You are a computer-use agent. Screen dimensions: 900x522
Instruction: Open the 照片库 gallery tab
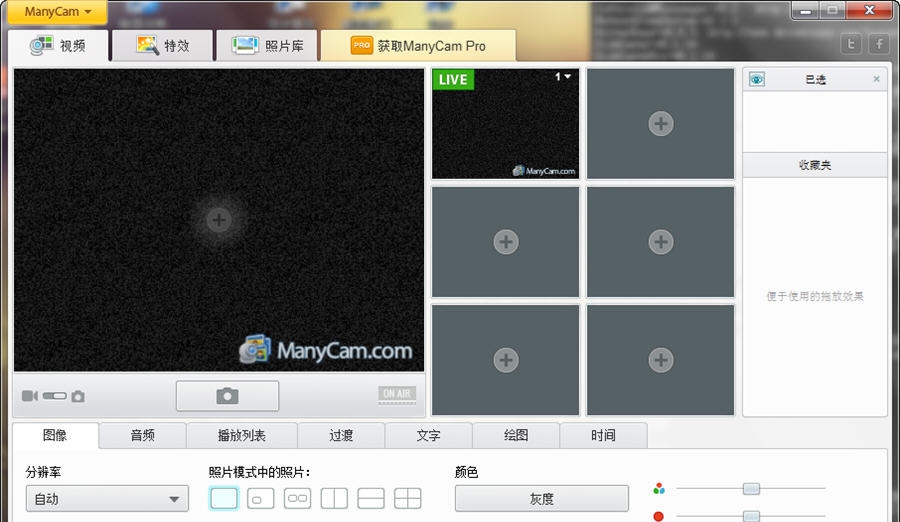267,45
